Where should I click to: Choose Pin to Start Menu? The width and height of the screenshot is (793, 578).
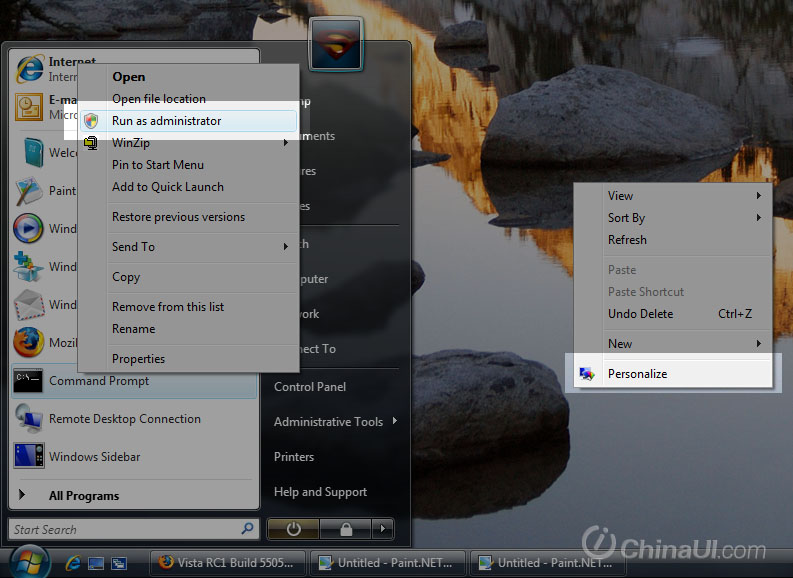click(x=188, y=165)
